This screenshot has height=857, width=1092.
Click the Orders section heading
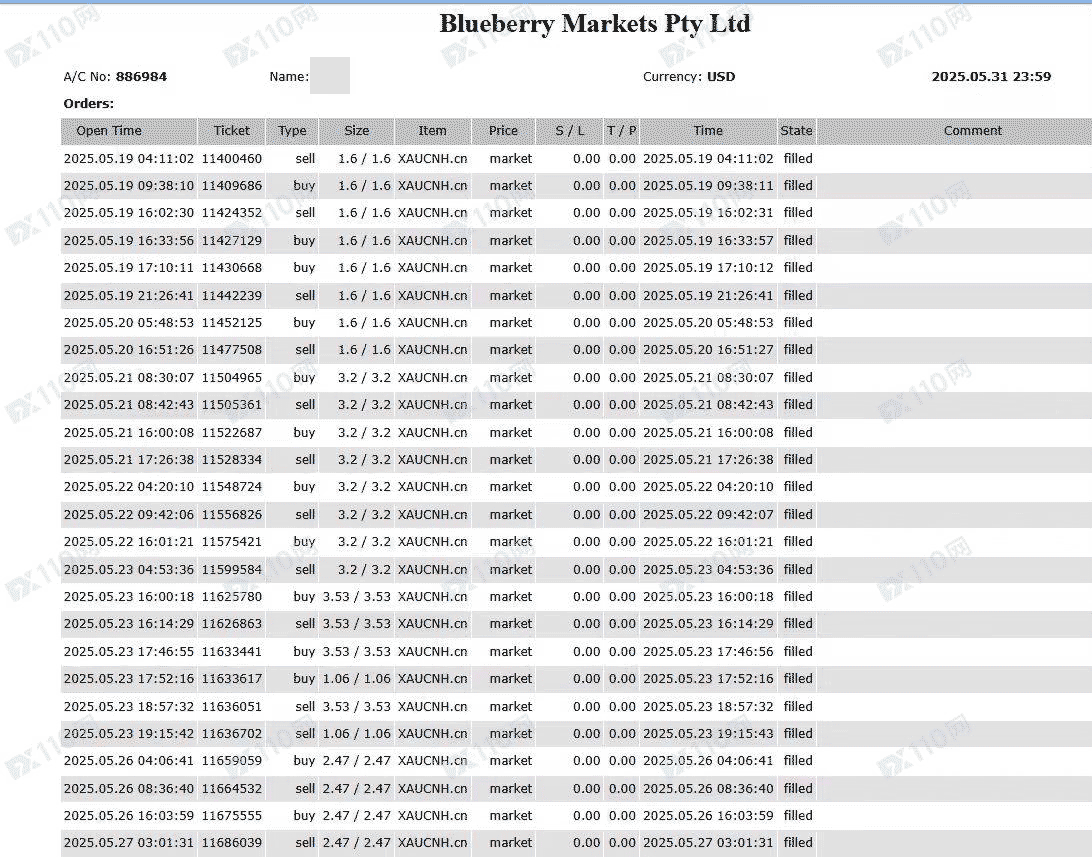click(x=88, y=104)
